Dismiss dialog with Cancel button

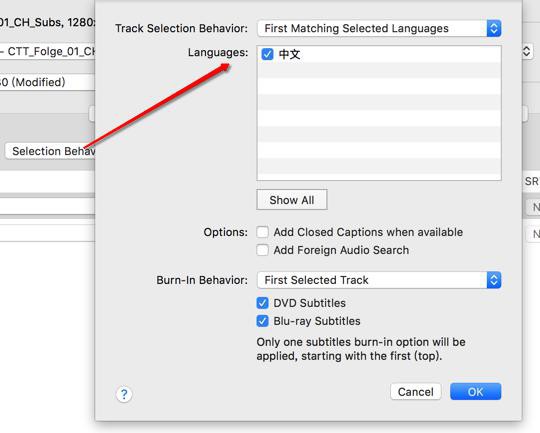(x=416, y=392)
